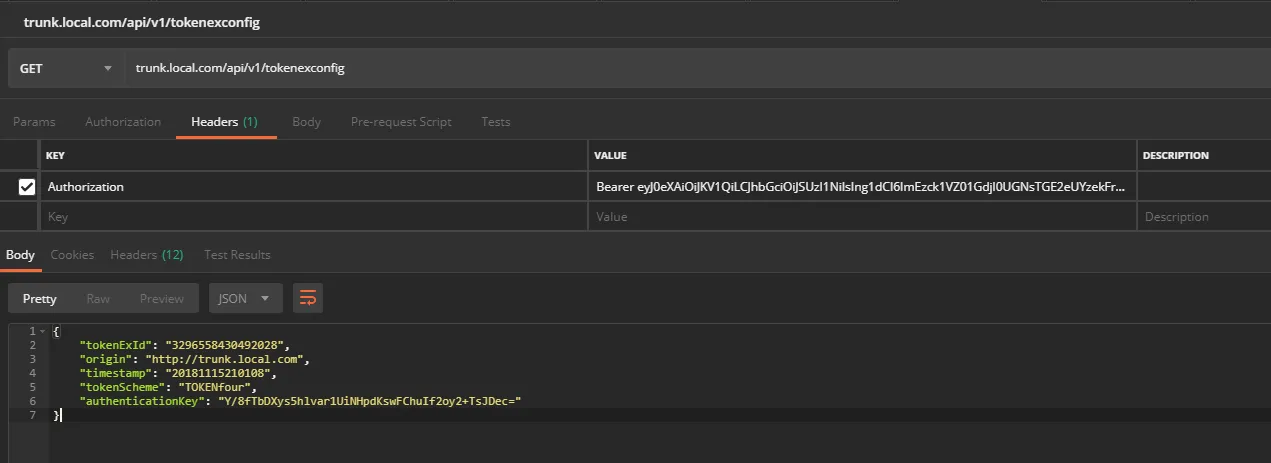The image size is (1271, 463).
Task: Click the empty Description field
Action: click(x=1204, y=217)
